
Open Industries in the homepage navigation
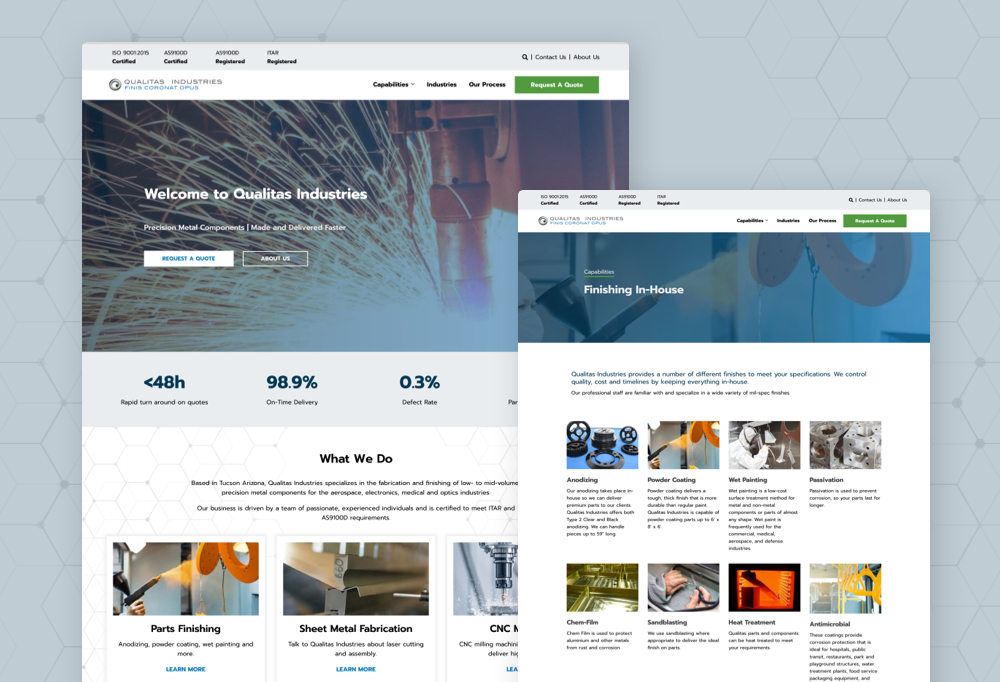tap(441, 85)
